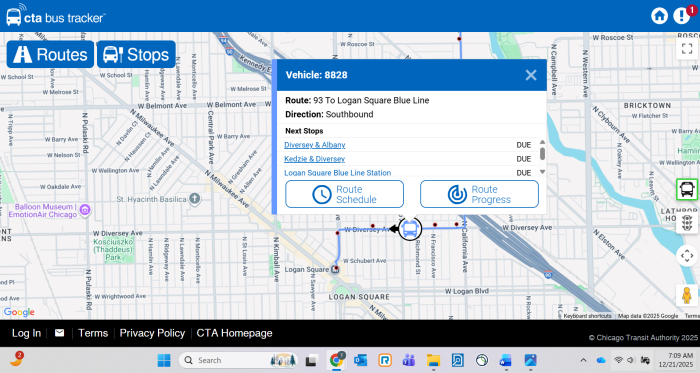Open Kedzie & Diversey stop link
This screenshot has height=373, width=700.
(x=314, y=159)
